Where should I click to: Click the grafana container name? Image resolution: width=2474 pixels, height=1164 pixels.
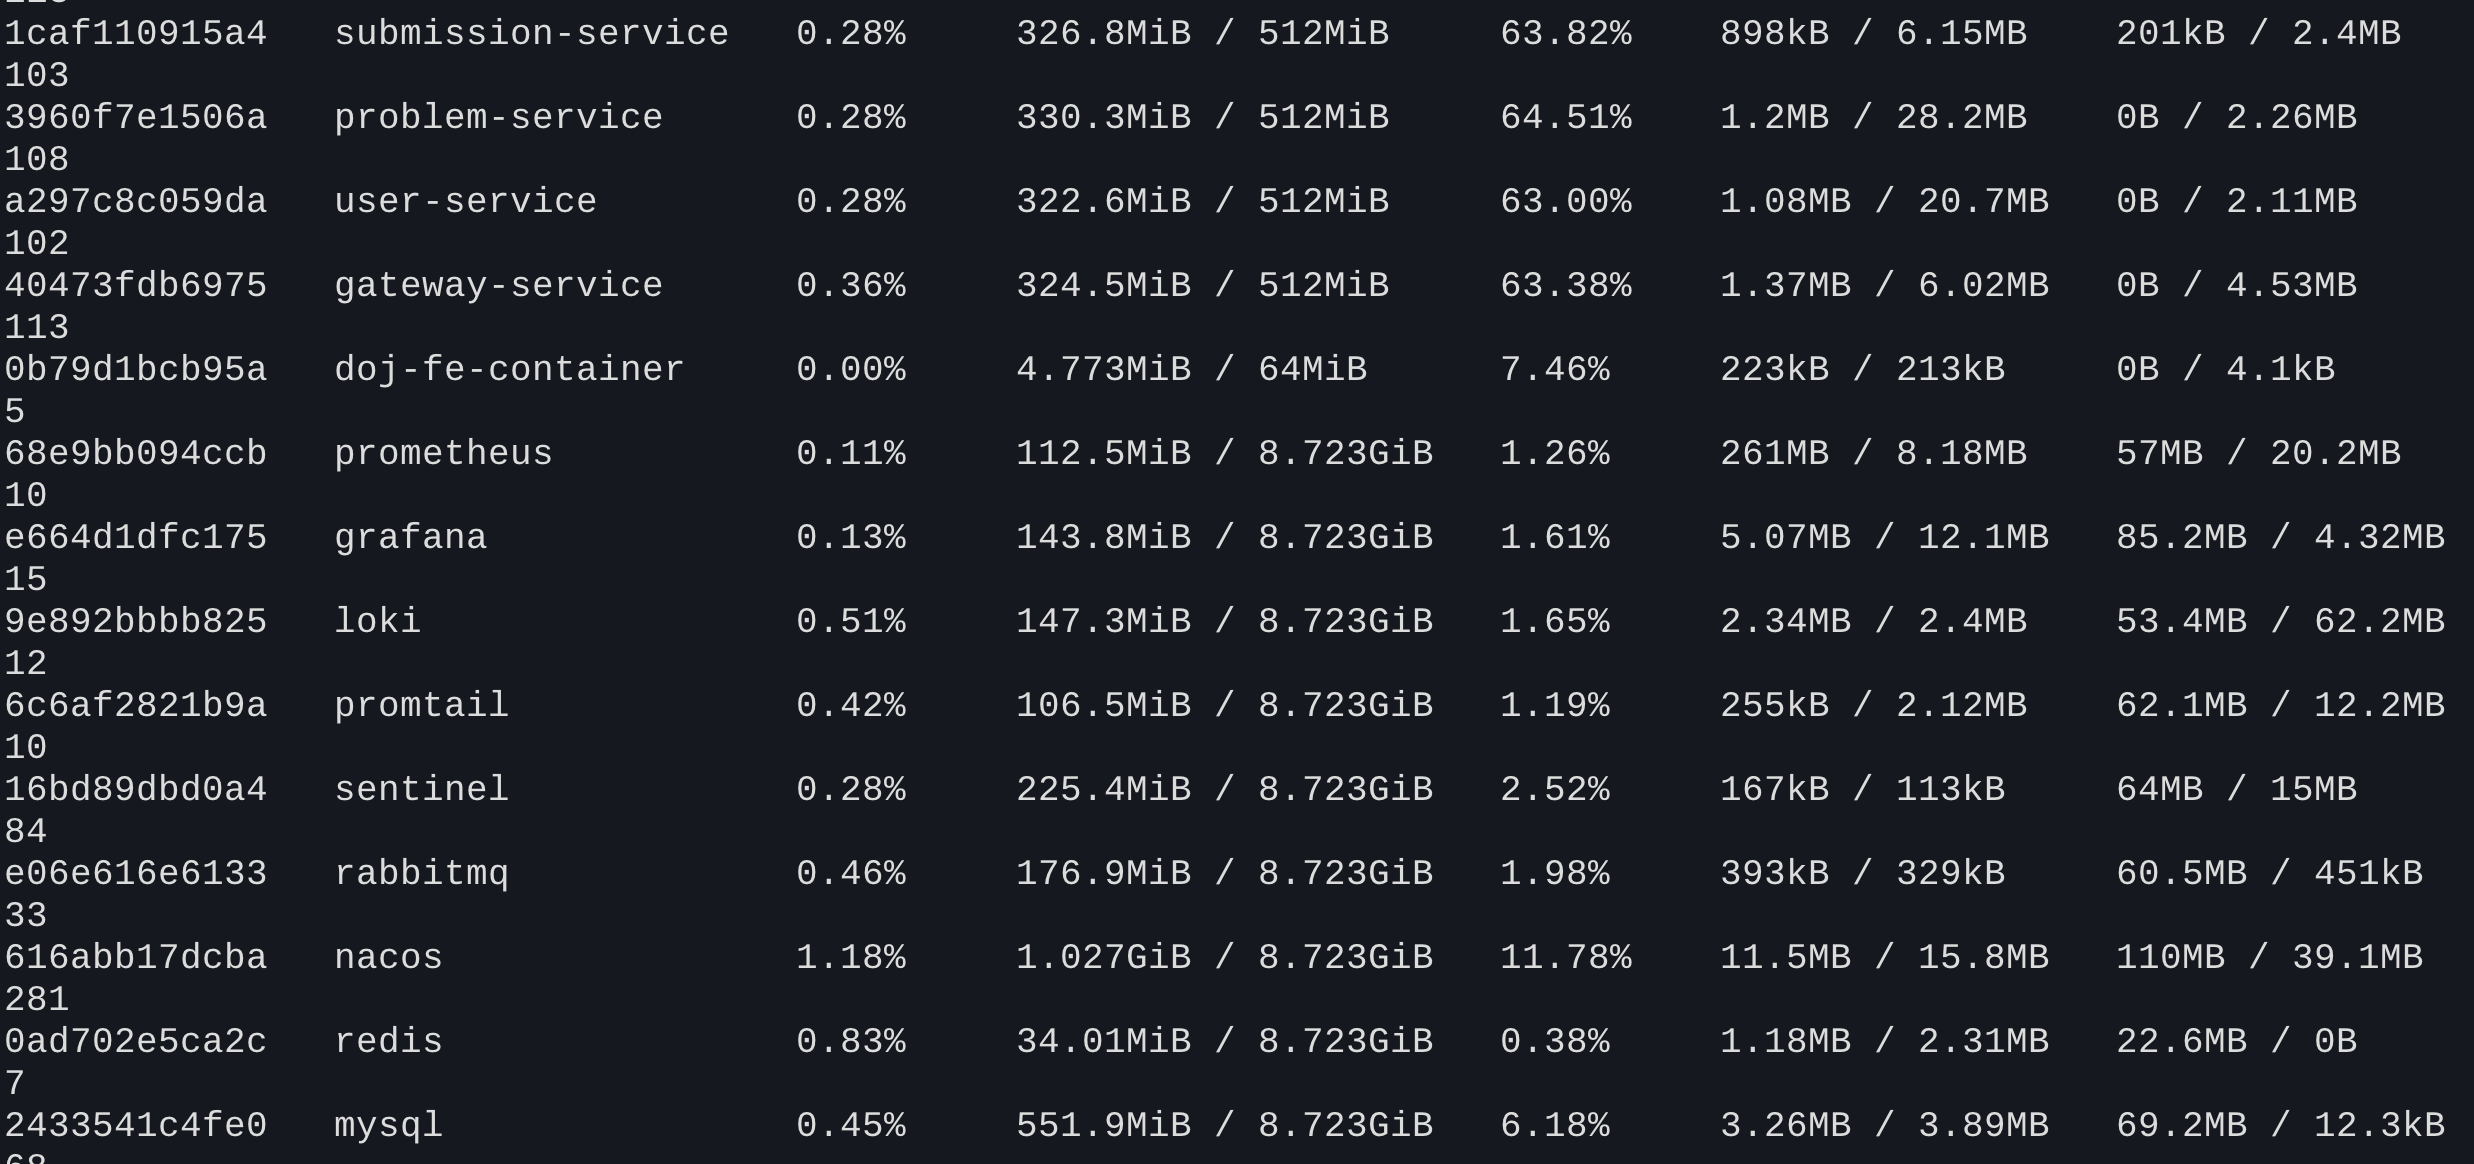coord(410,538)
